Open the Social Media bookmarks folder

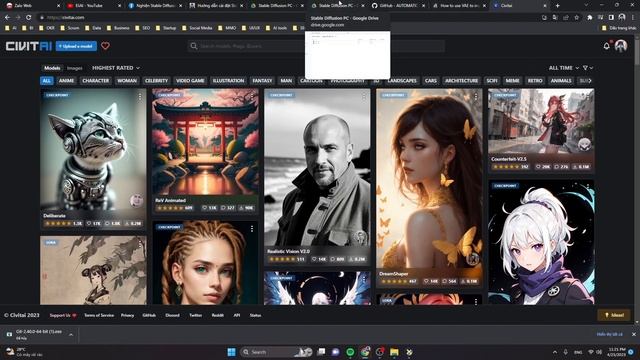197,28
